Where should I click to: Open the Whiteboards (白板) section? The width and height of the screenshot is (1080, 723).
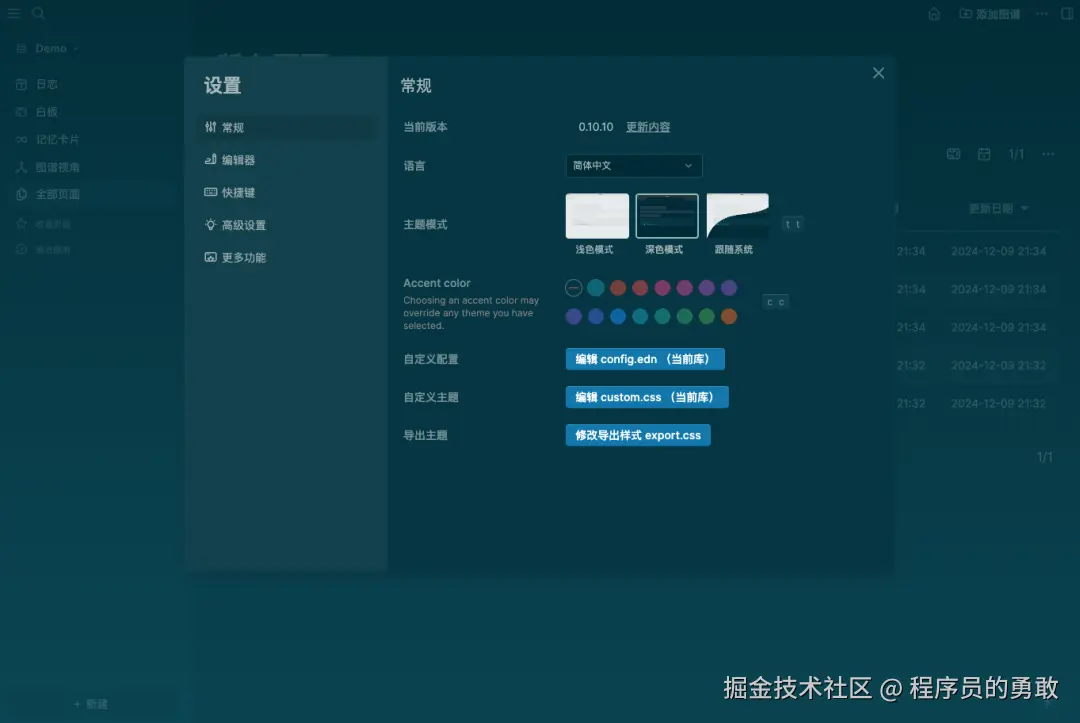(45, 112)
